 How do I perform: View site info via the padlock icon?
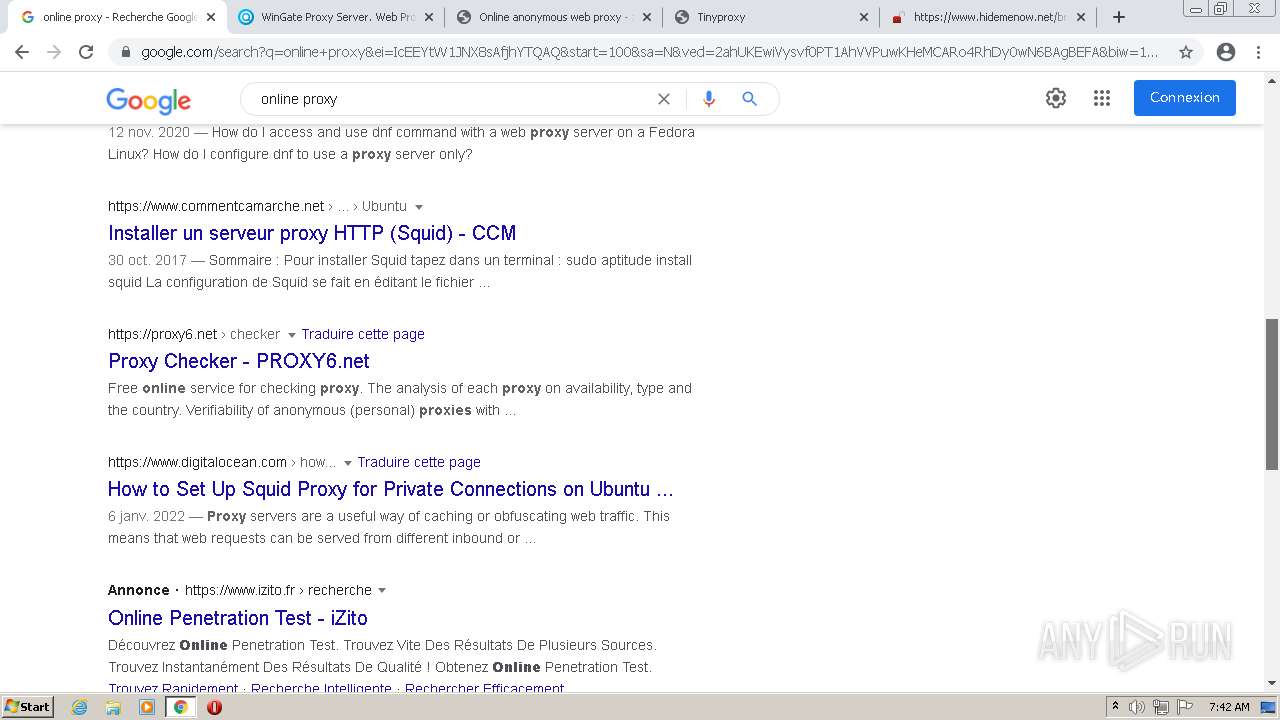coord(125,52)
